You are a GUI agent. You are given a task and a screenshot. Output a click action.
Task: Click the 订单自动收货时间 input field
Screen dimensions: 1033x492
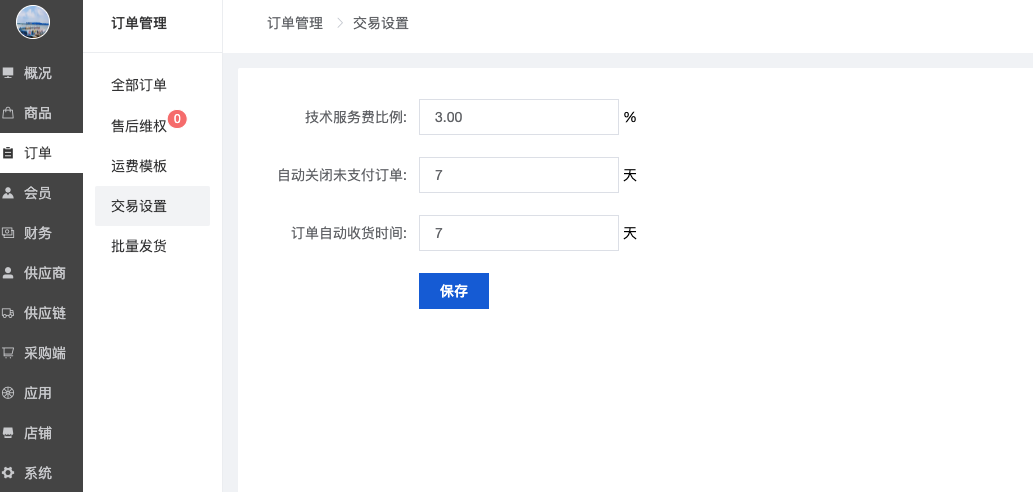point(519,233)
